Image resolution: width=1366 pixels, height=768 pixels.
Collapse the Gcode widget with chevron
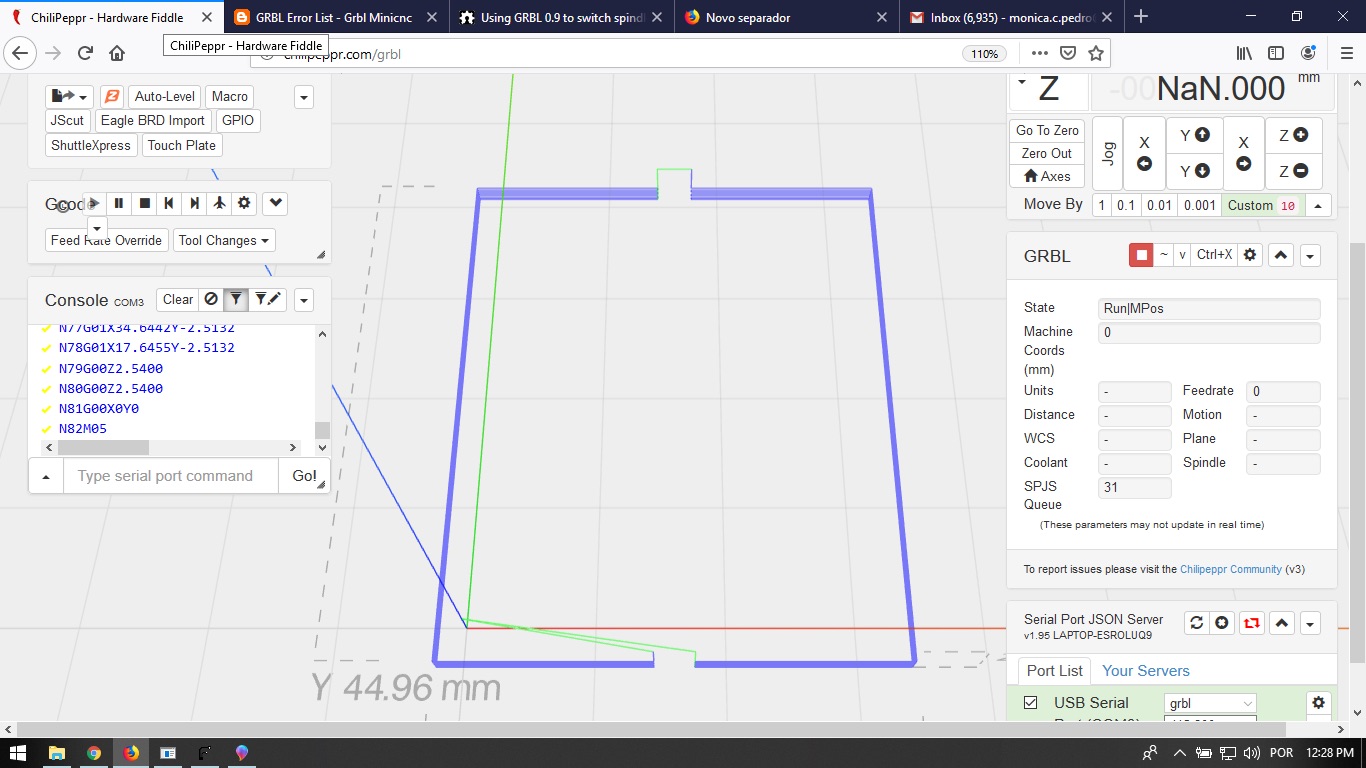tap(276, 203)
